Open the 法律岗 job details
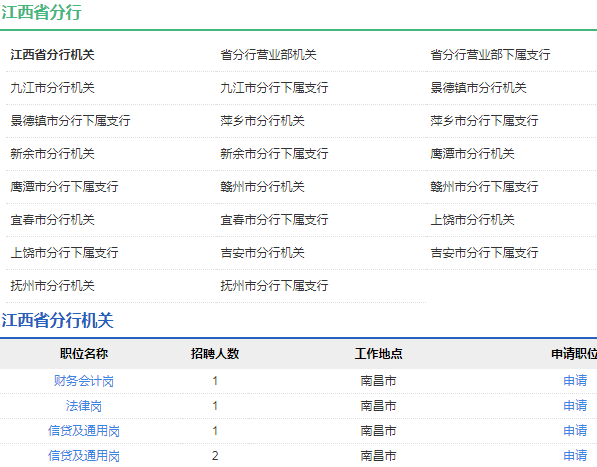The width and height of the screenshot is (597, 467). [84, 406]
